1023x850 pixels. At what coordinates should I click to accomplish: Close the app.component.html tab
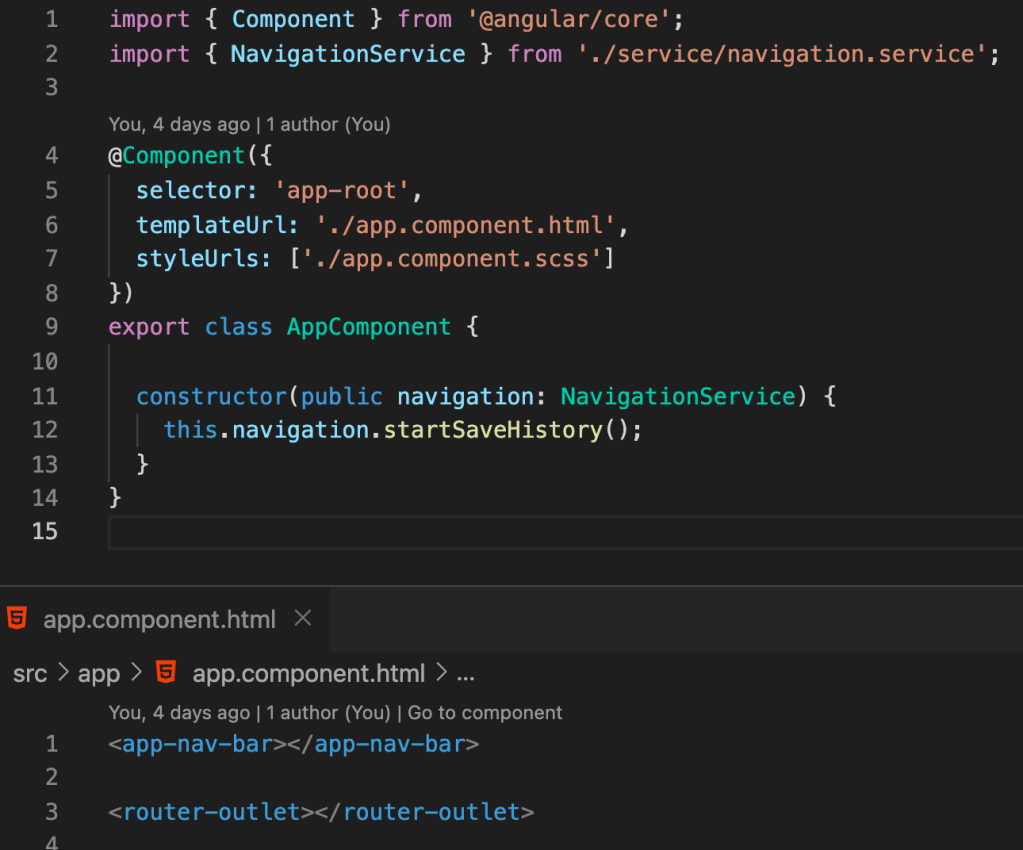tap(302, 618)
